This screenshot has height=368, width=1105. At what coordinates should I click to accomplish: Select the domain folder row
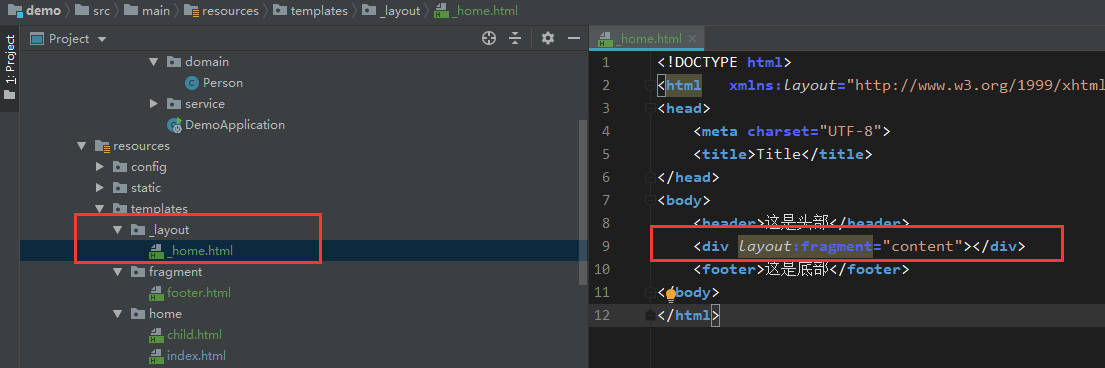coord(207,62)
